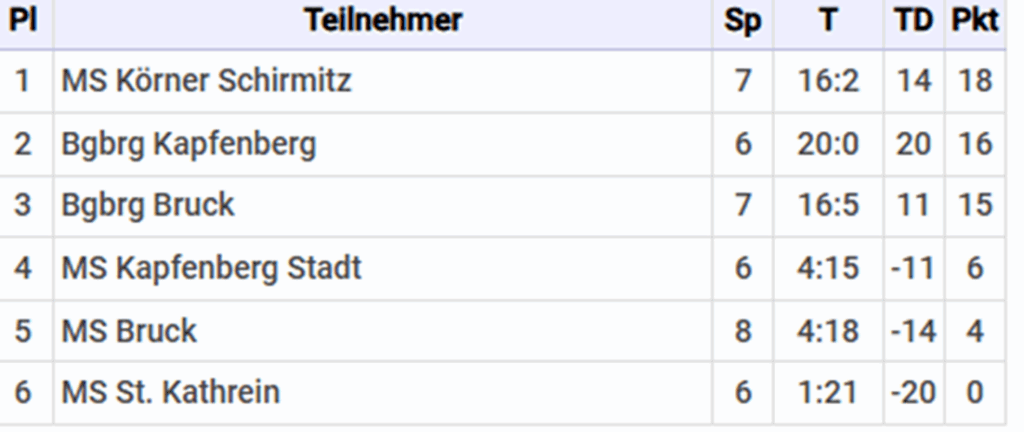Click the Pkt column header
Viewport: 1024px width, 432px height.
tap(974, 20)
